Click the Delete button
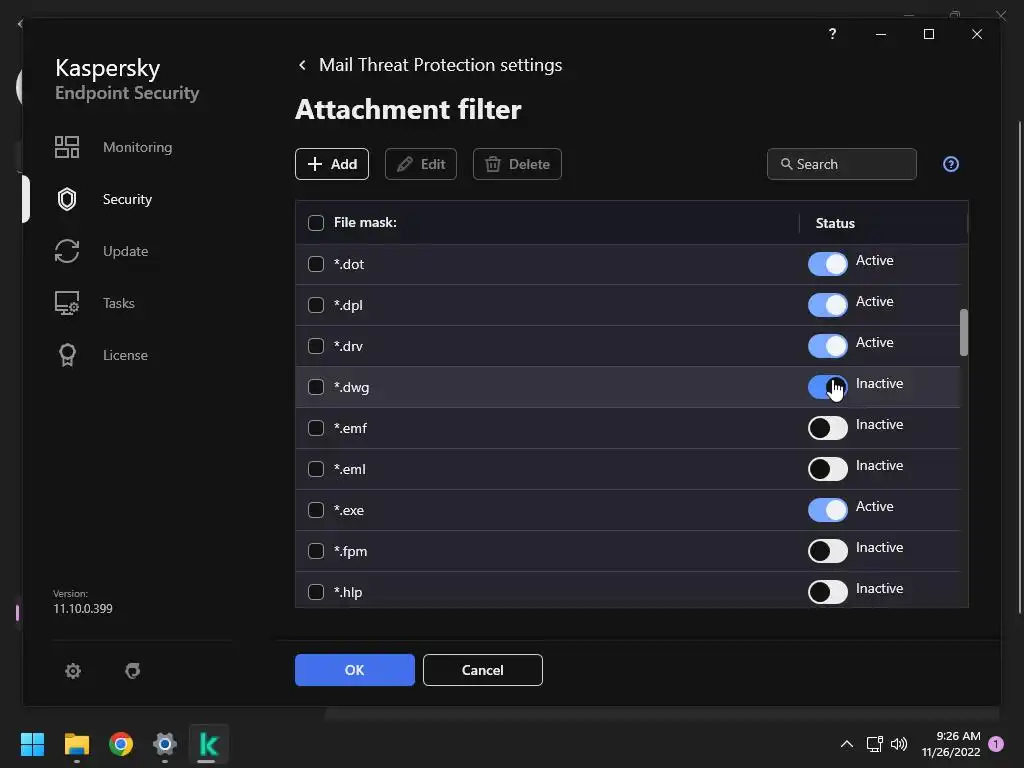 pos(517,164)
